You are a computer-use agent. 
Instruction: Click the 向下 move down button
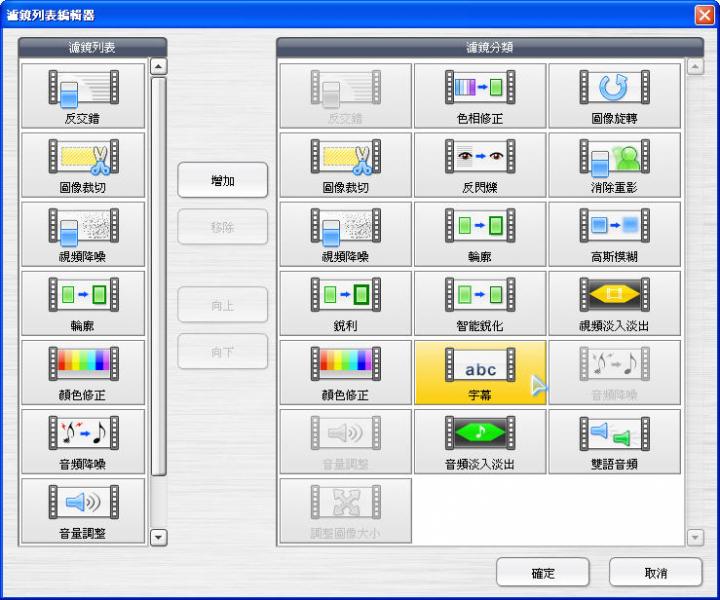(223, 352)
